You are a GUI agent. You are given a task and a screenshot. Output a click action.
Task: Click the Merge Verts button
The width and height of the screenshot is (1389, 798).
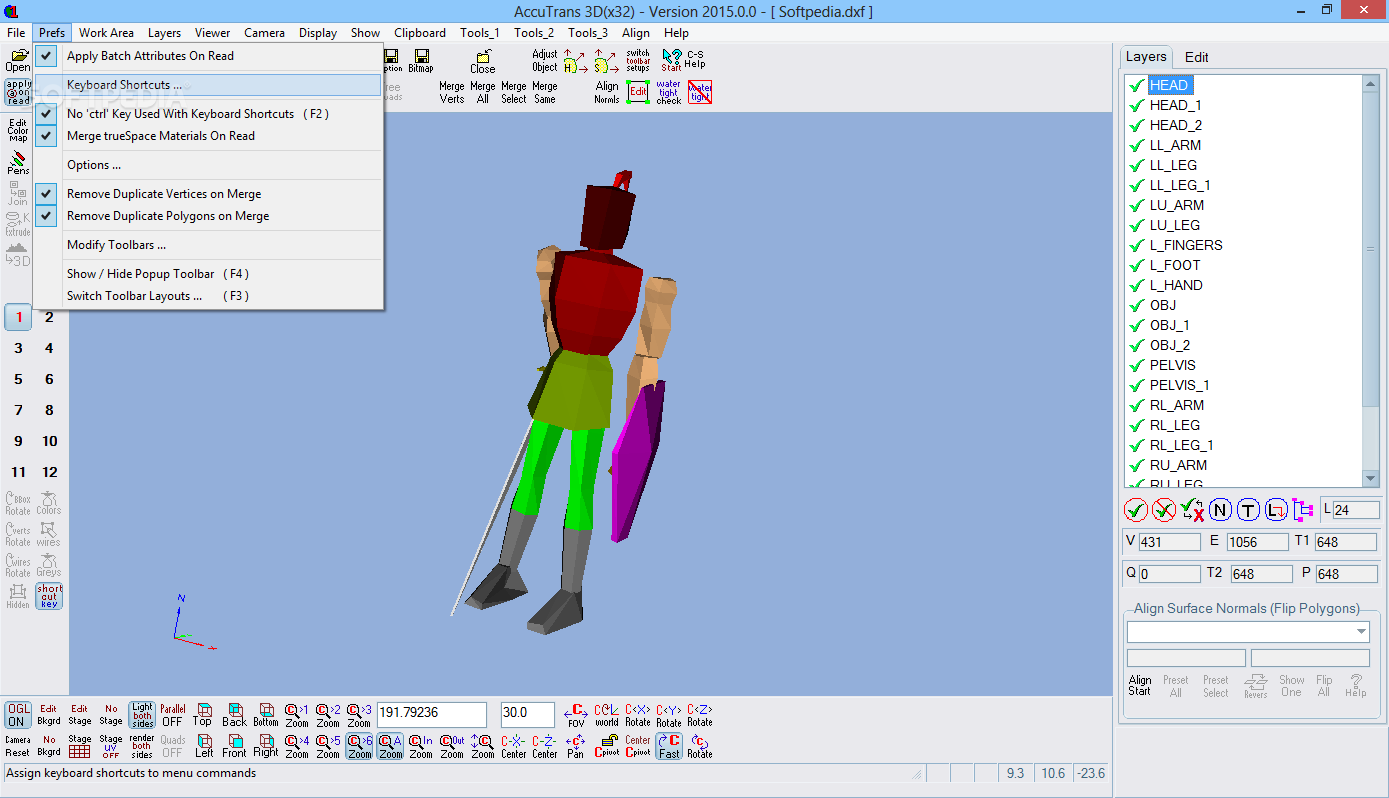point(452,92)
